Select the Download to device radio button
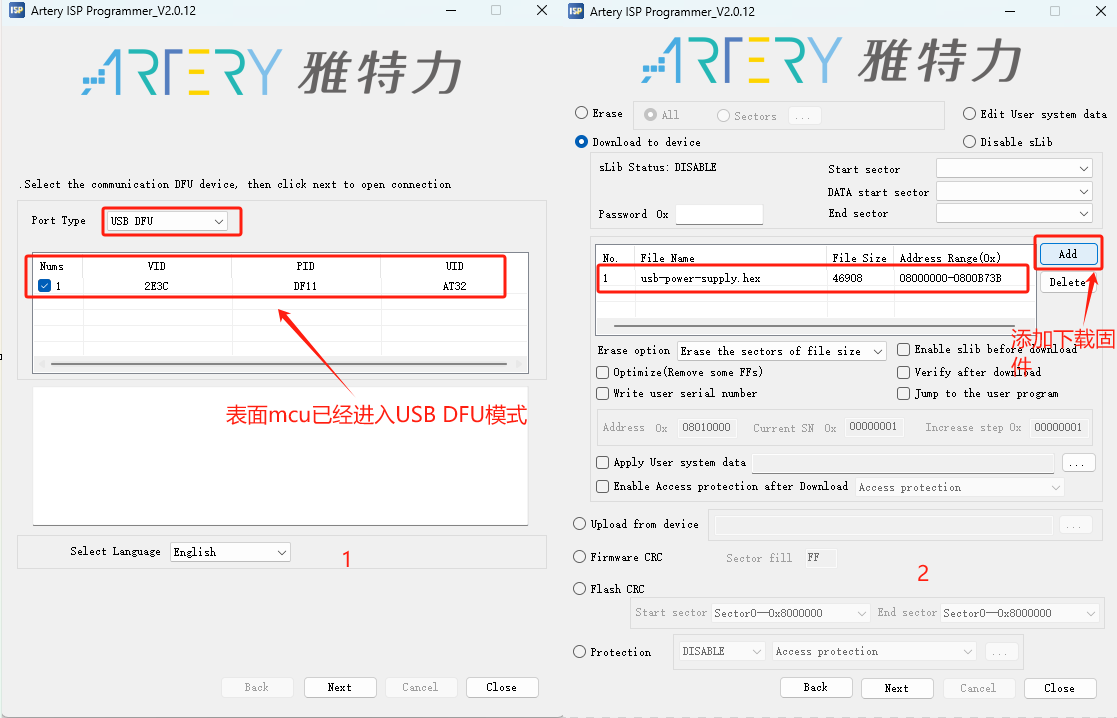Image resolution: width=1117 pixels, height=718 pixels. pos(581,142)
